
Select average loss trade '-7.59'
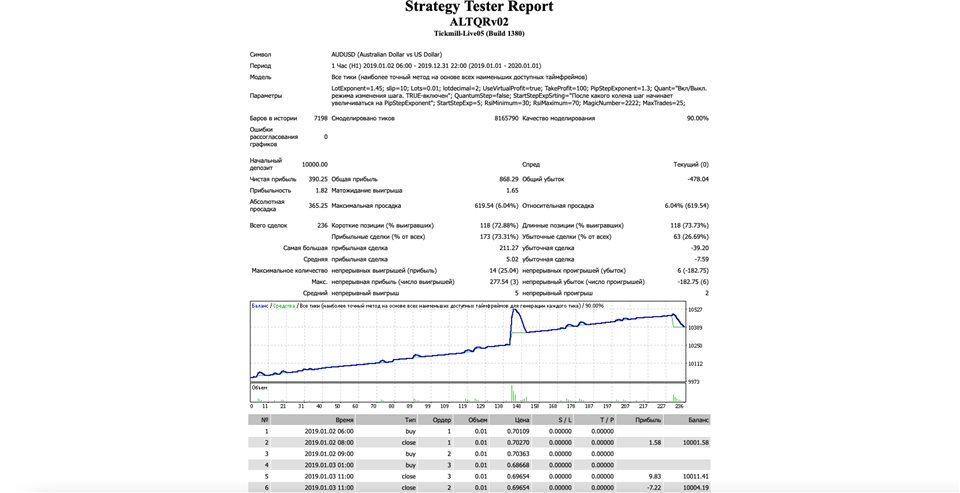(x=702, y=260)
